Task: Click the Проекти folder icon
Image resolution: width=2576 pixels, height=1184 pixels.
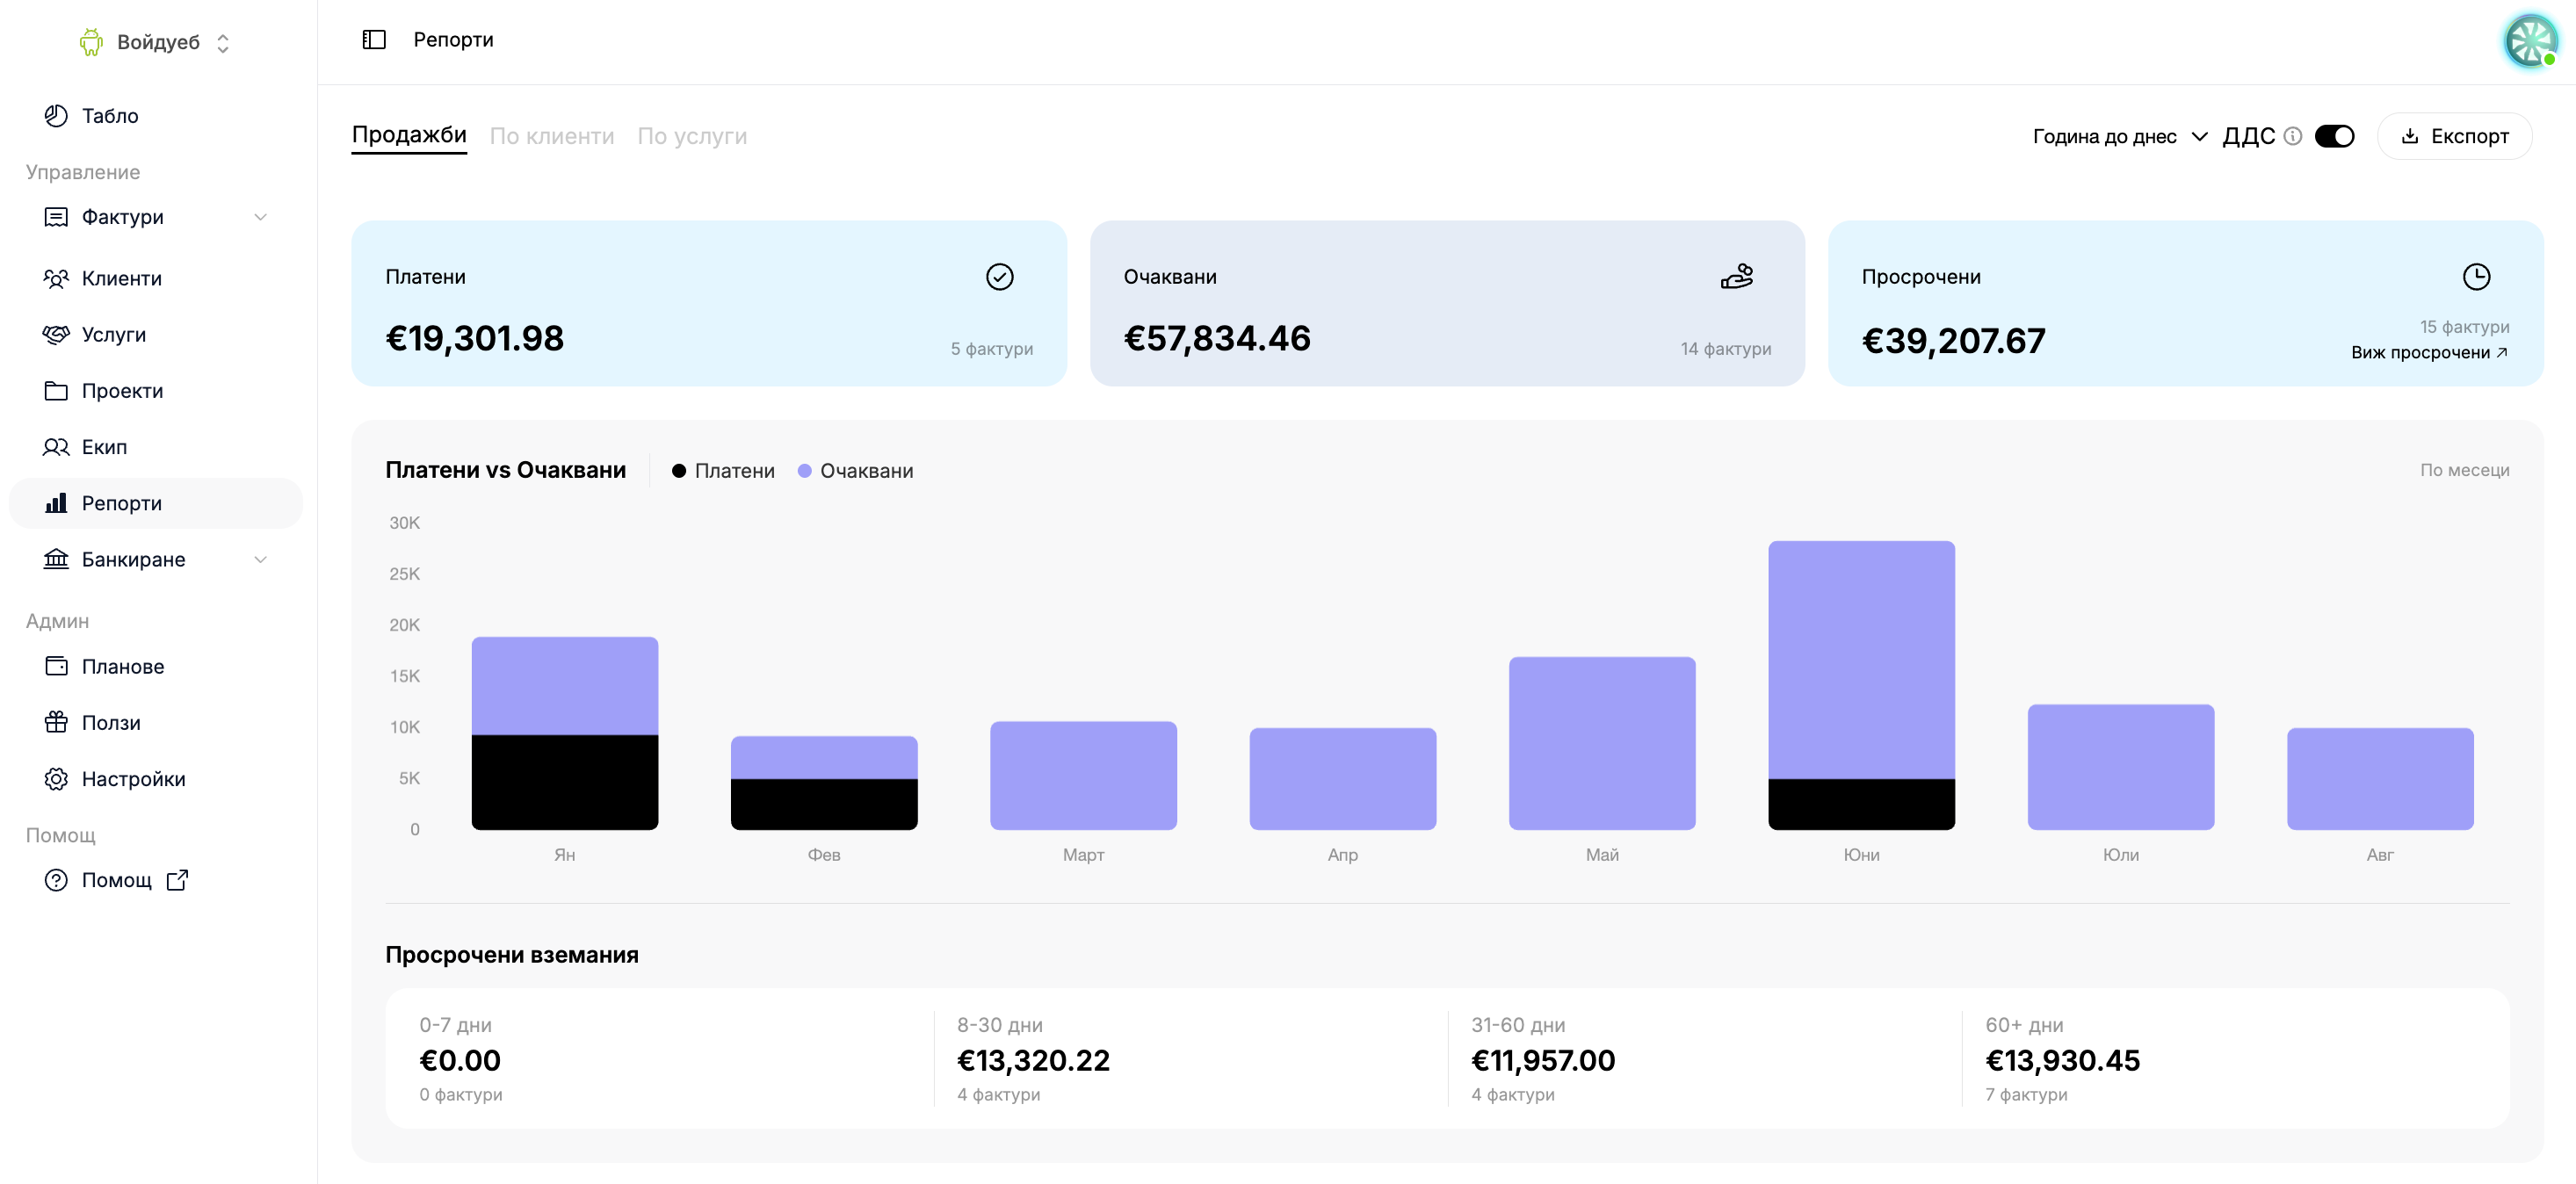Action: [x=56, y=391]
